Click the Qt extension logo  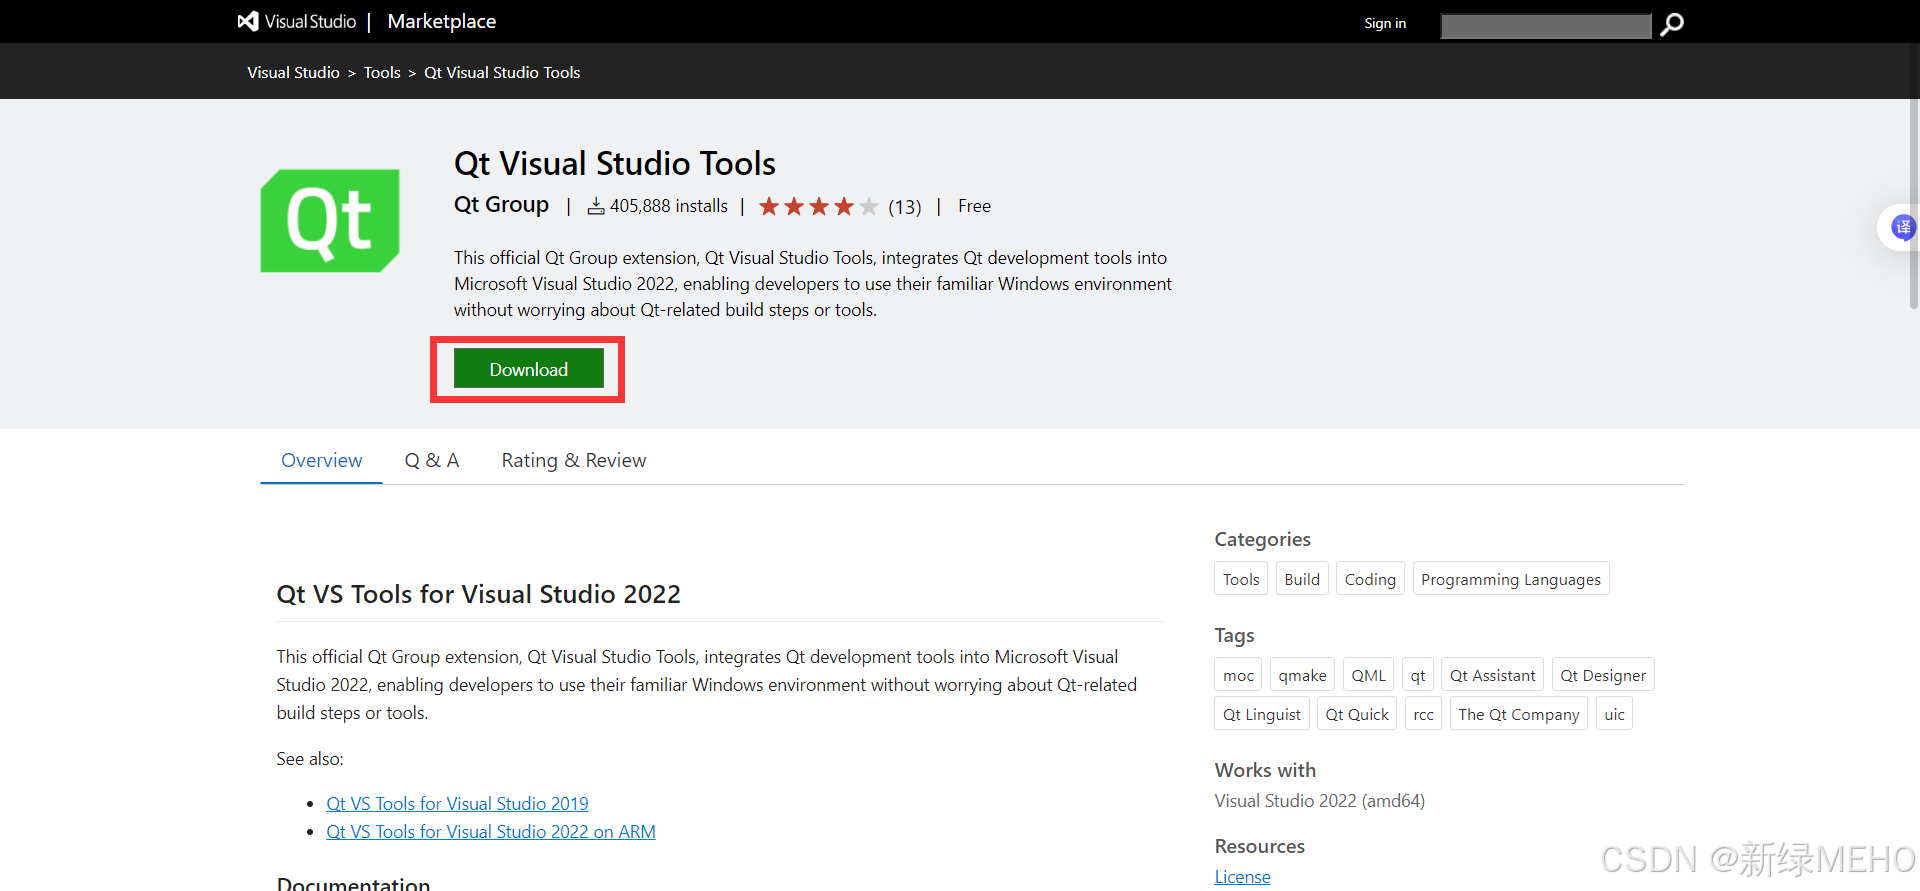click(x=330, y=221)
